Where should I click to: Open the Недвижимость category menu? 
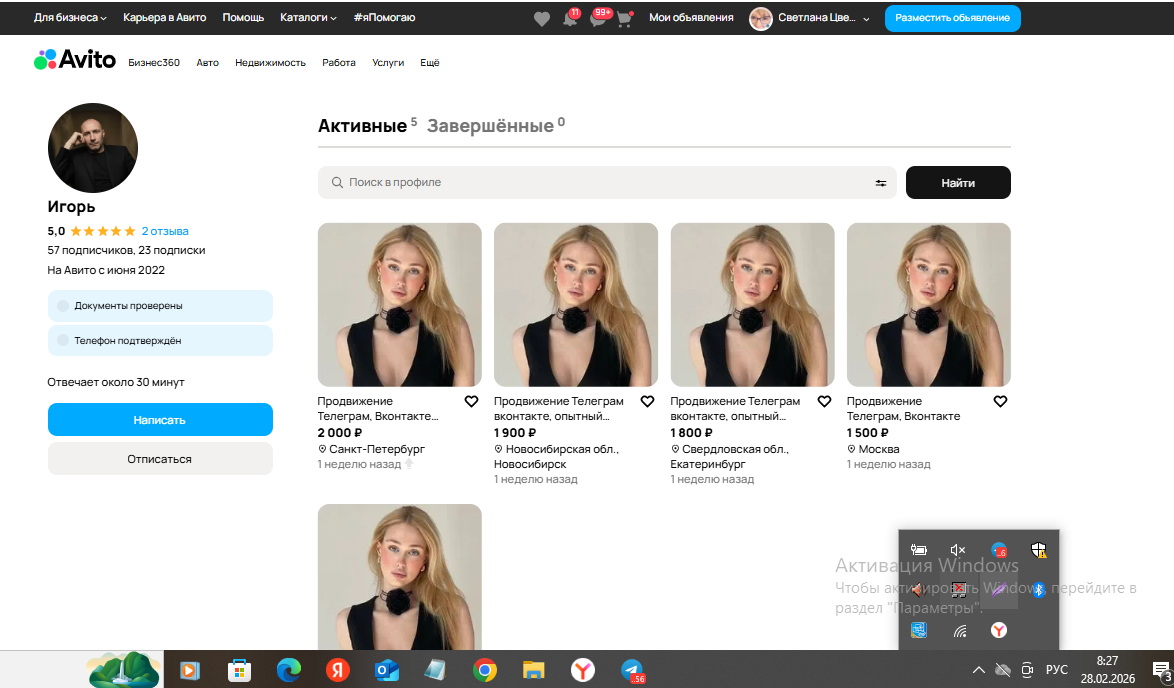[x=270, y=63]
